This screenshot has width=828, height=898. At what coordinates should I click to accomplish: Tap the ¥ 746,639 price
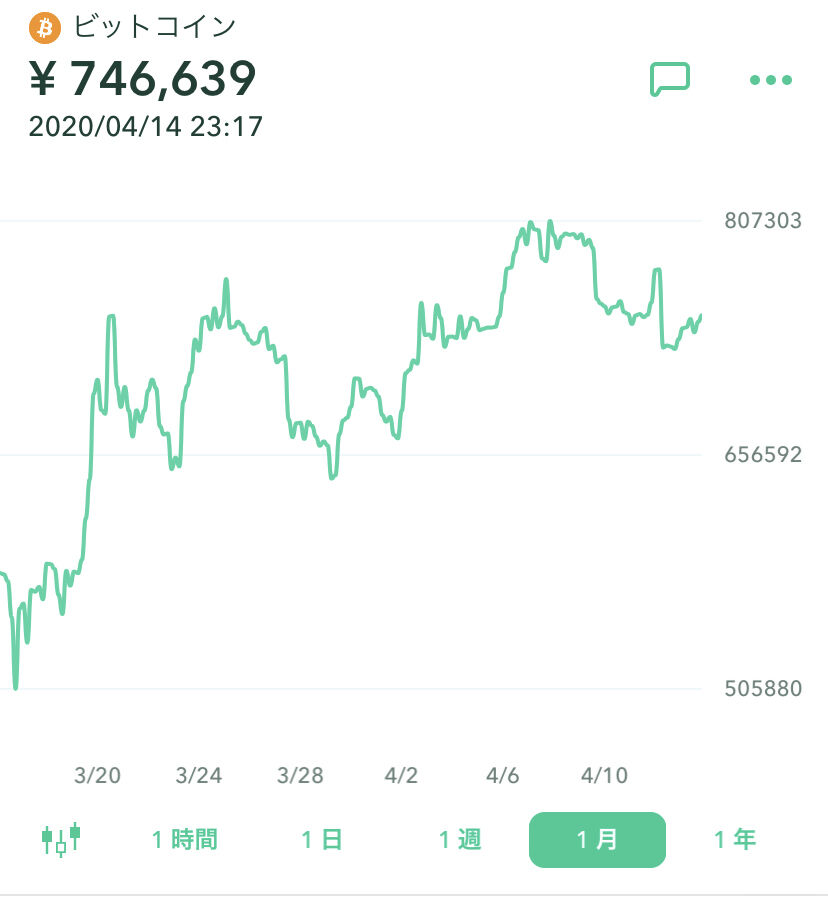click(143, 78)
